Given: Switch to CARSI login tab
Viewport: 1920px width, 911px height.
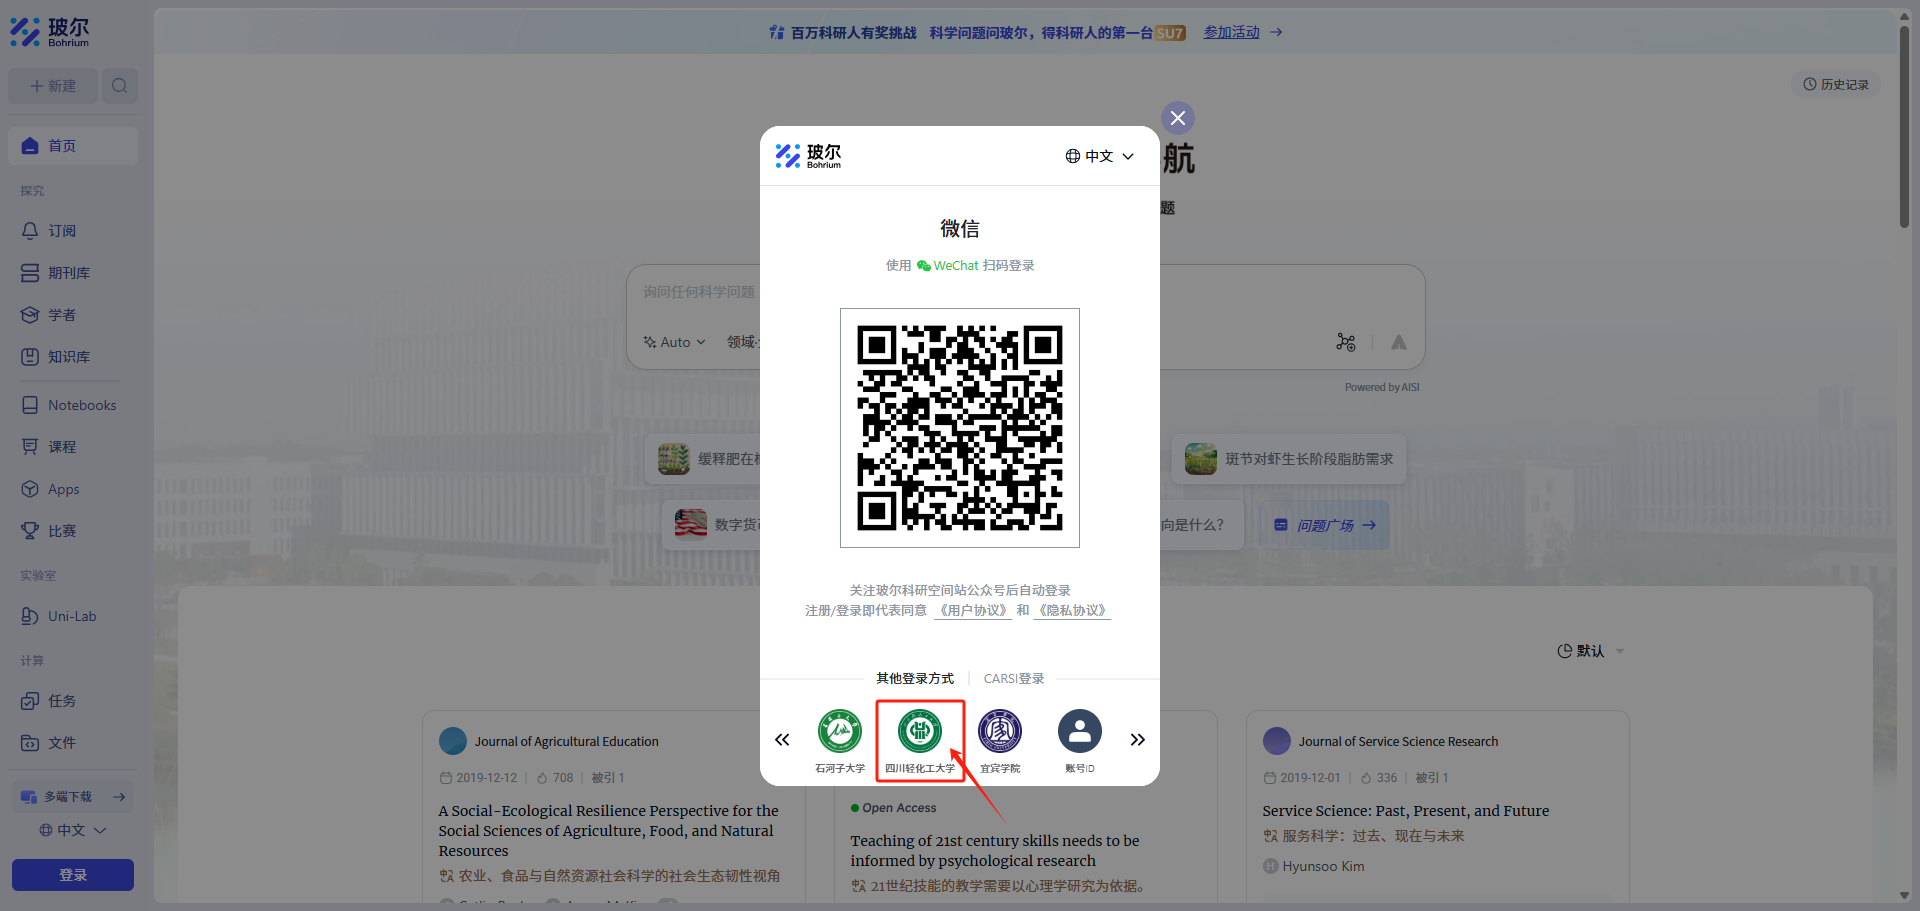Looking at the screenshot, I should [x=1013, y=679].
